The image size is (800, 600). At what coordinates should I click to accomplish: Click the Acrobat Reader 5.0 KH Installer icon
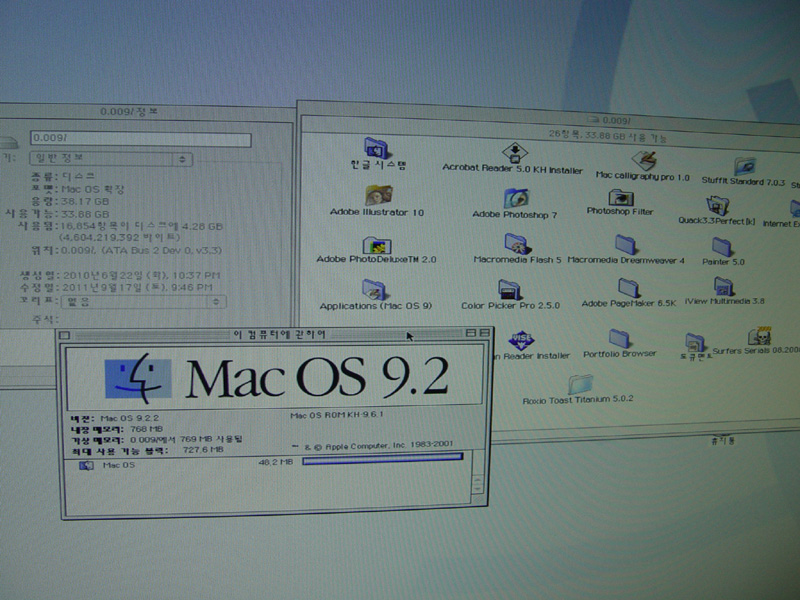[514, 152]
